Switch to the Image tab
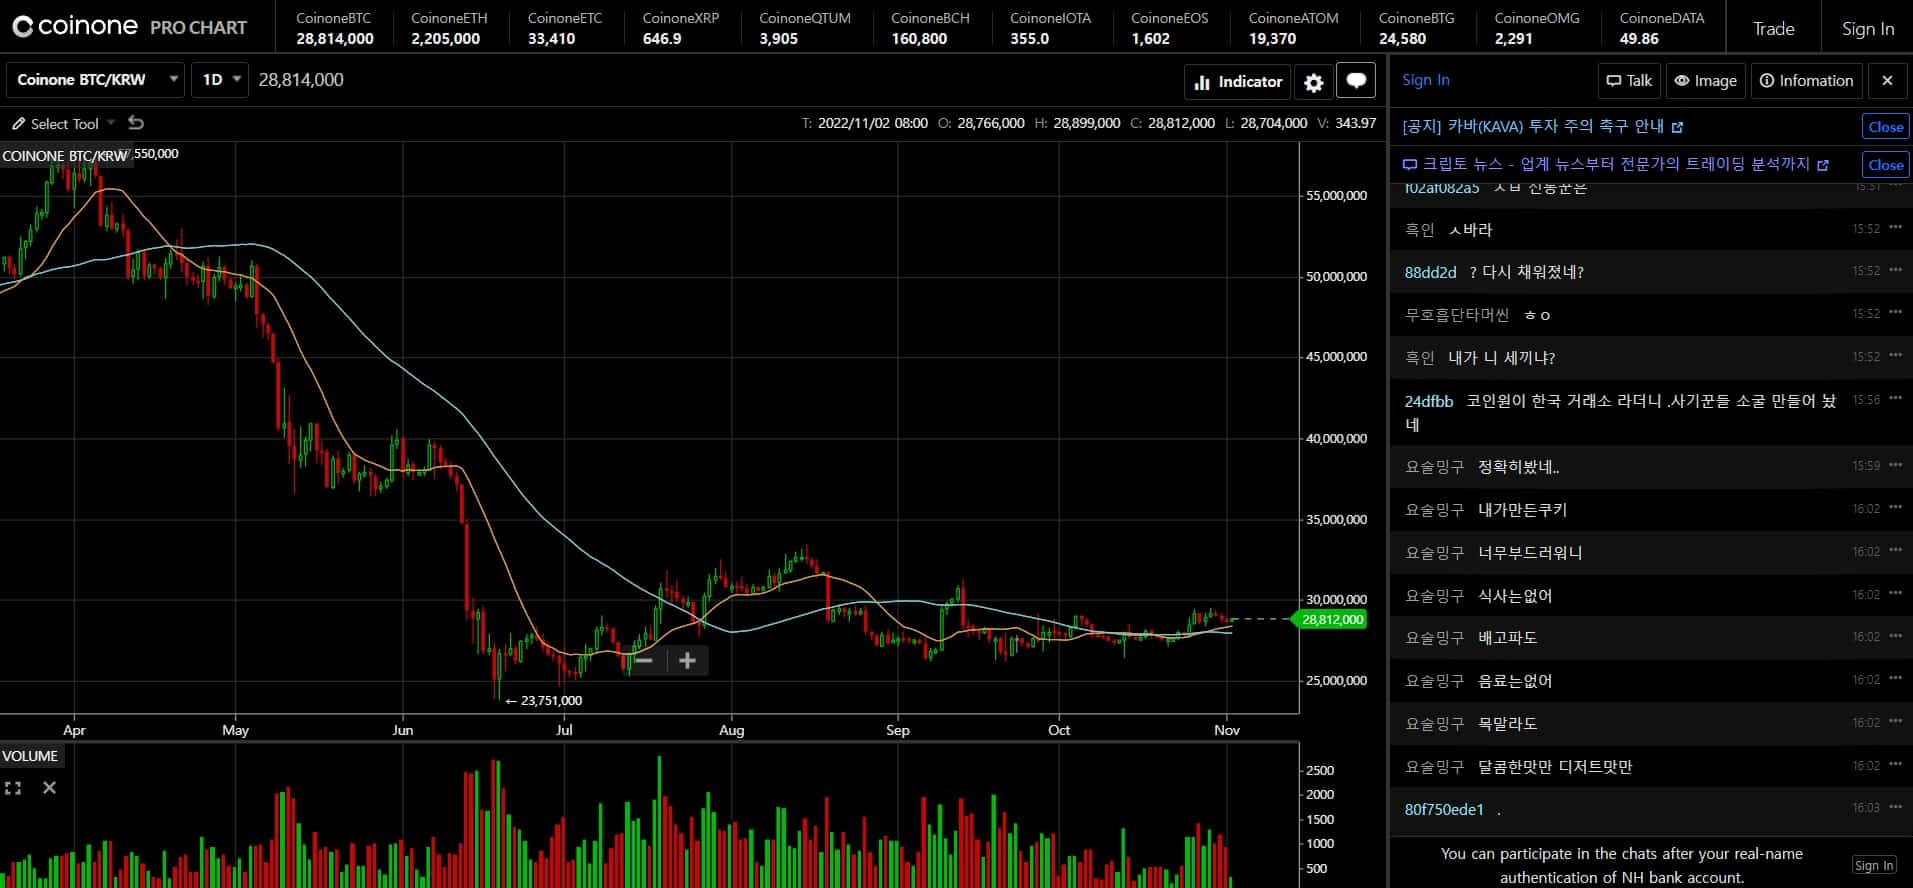 [1705, 81]
